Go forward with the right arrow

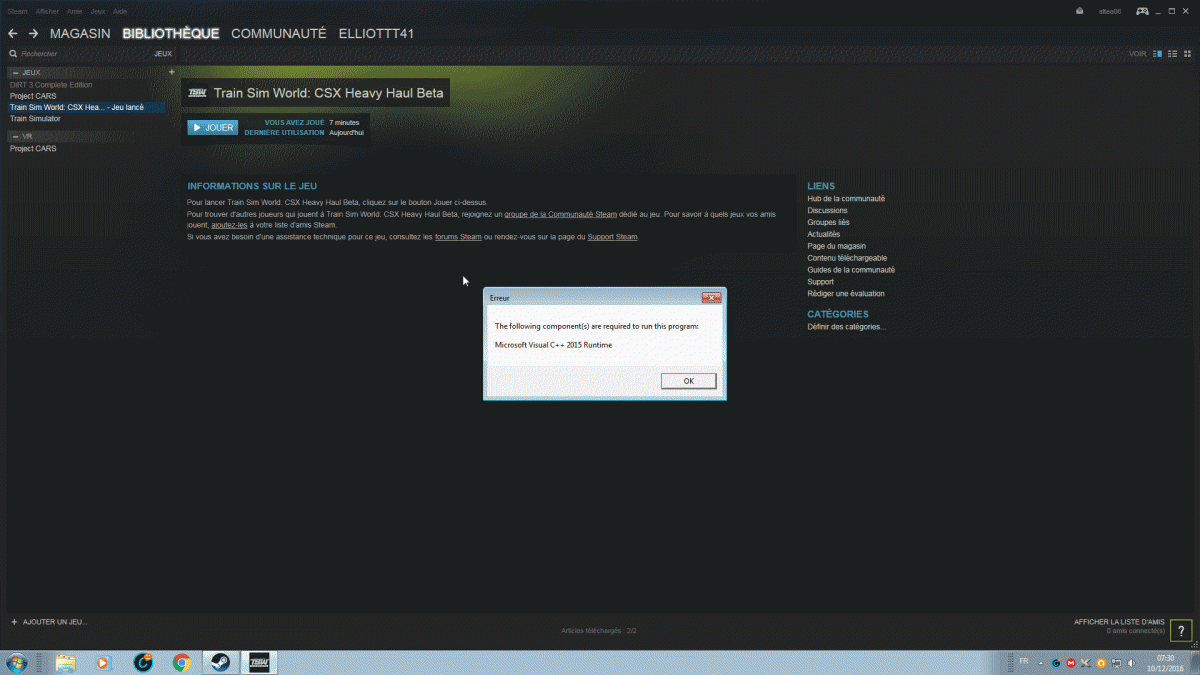point(33,34)
